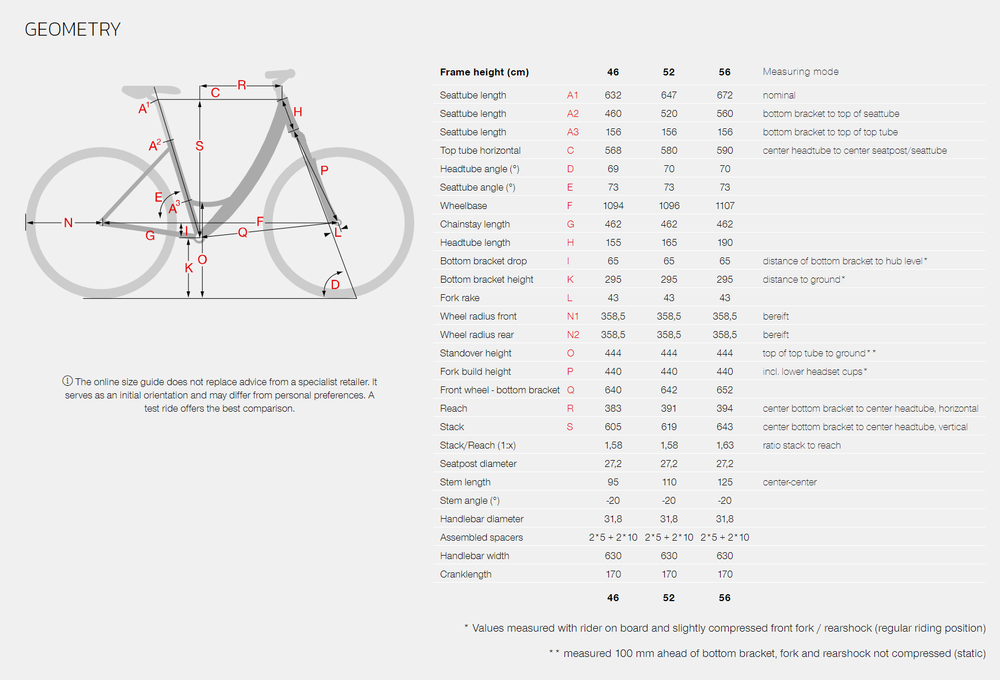Select the 56 column header beside Measuring mode
The width and height of the screenshot is (1000, 680).
point(724,72)
